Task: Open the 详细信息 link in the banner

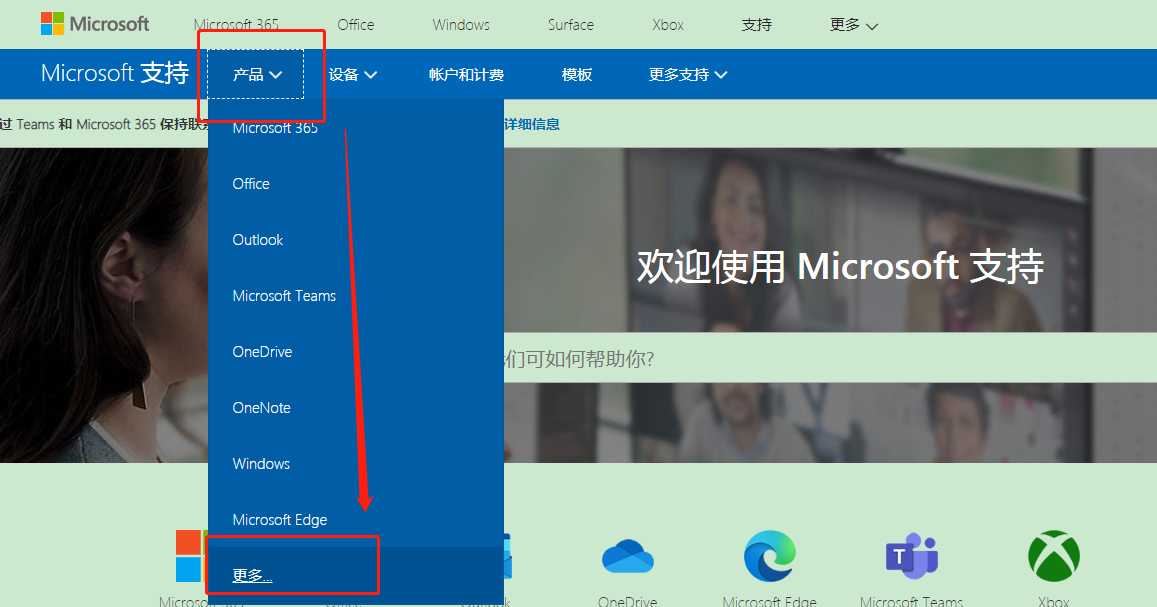Action: tap(532, 124)
